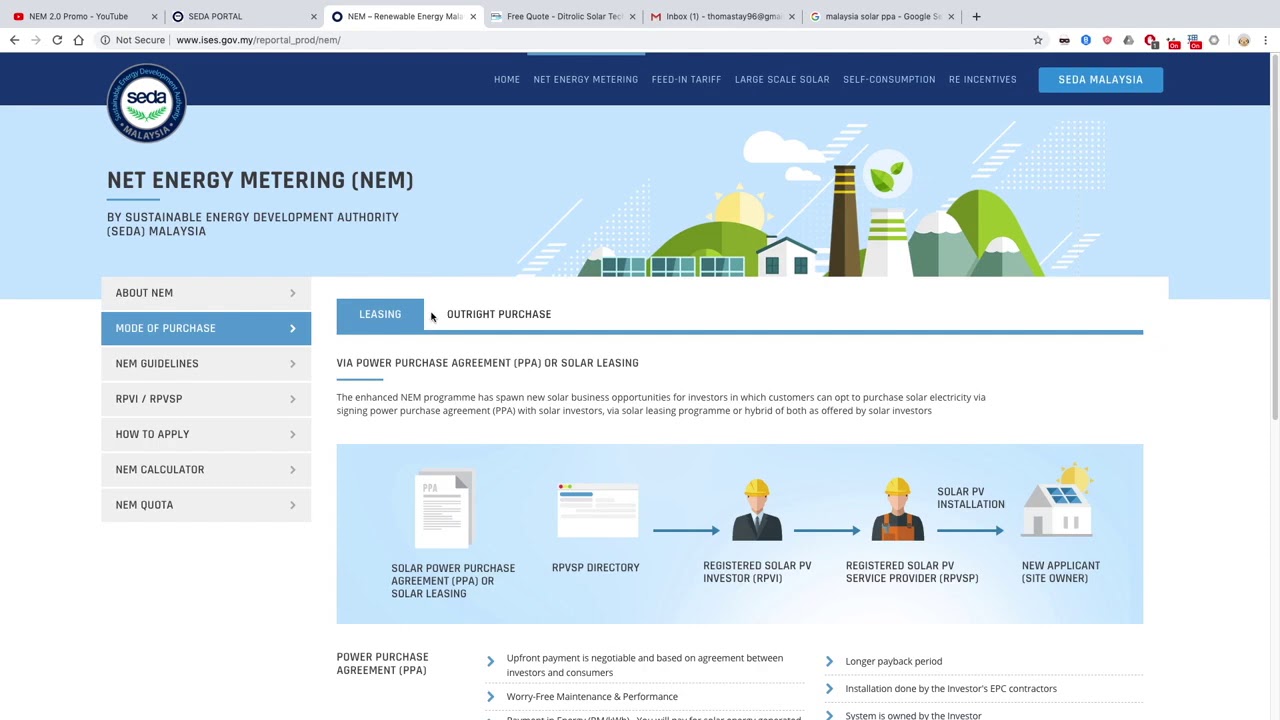Open the Google Drive extension icon
Image resolution: width=1280 pixels, height=720 pixels.
1129,40
